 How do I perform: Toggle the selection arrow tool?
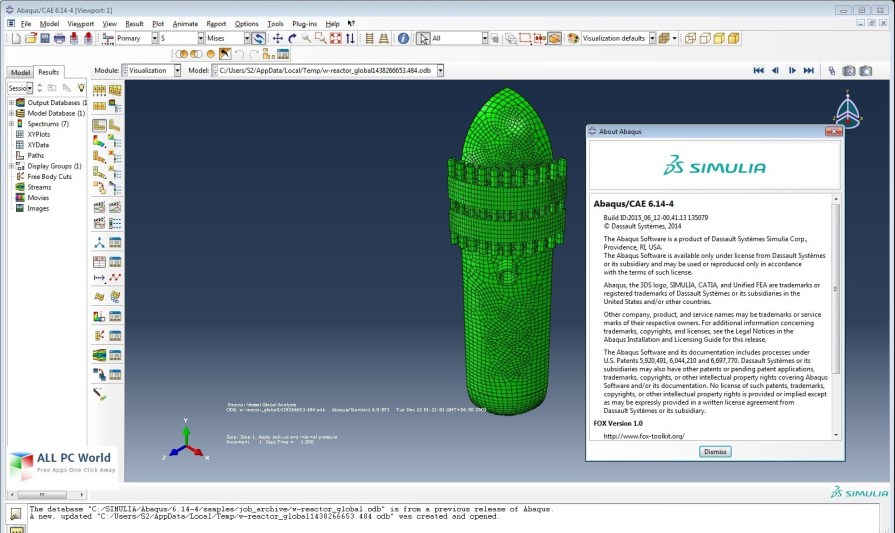click(x=423, y=38)
